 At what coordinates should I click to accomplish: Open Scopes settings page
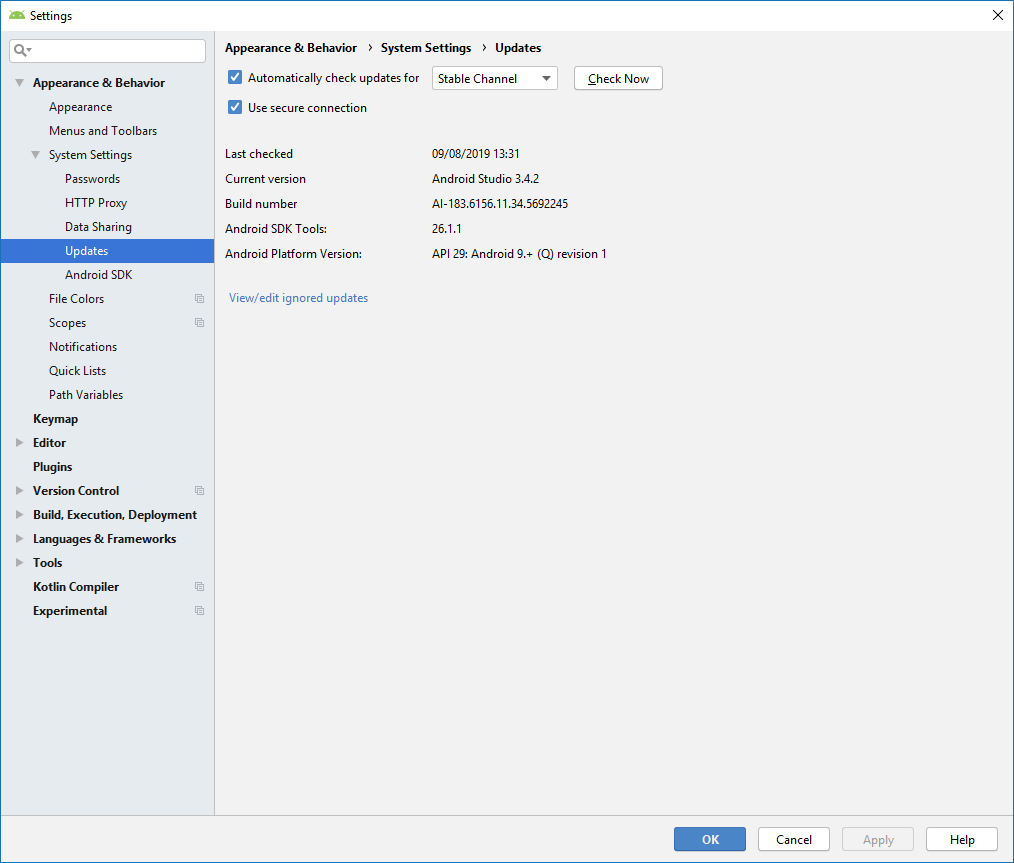[67, 323]
